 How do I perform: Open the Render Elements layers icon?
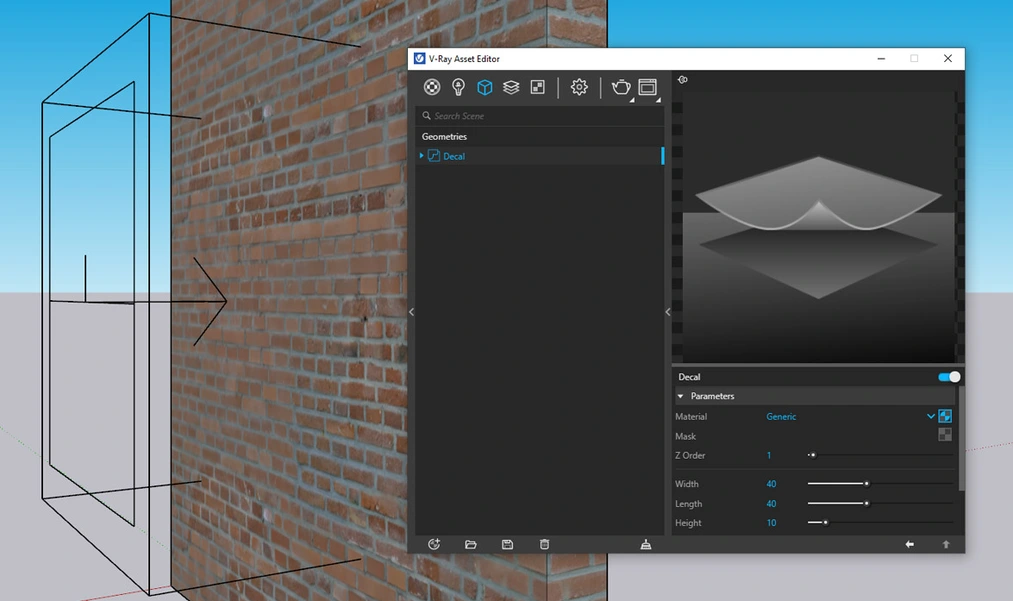pos(511,87)
